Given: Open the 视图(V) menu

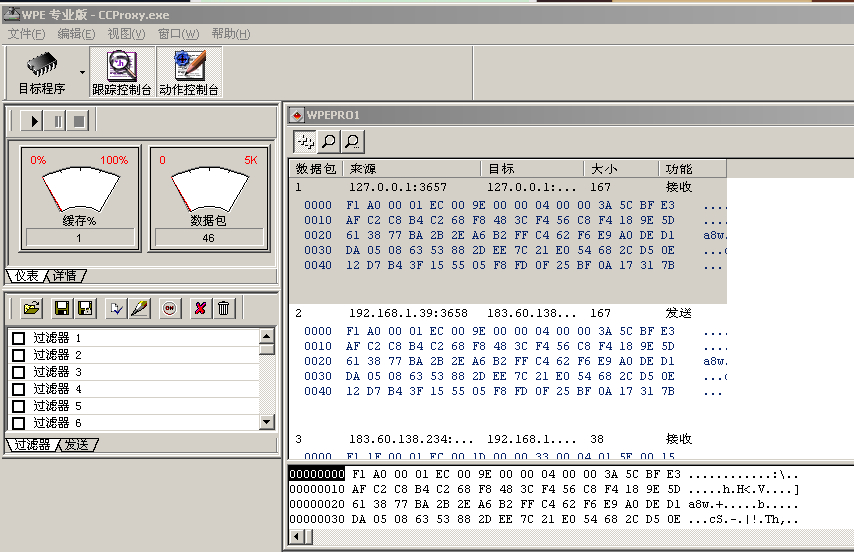Looking at the screenshot, I should (126, 34).
